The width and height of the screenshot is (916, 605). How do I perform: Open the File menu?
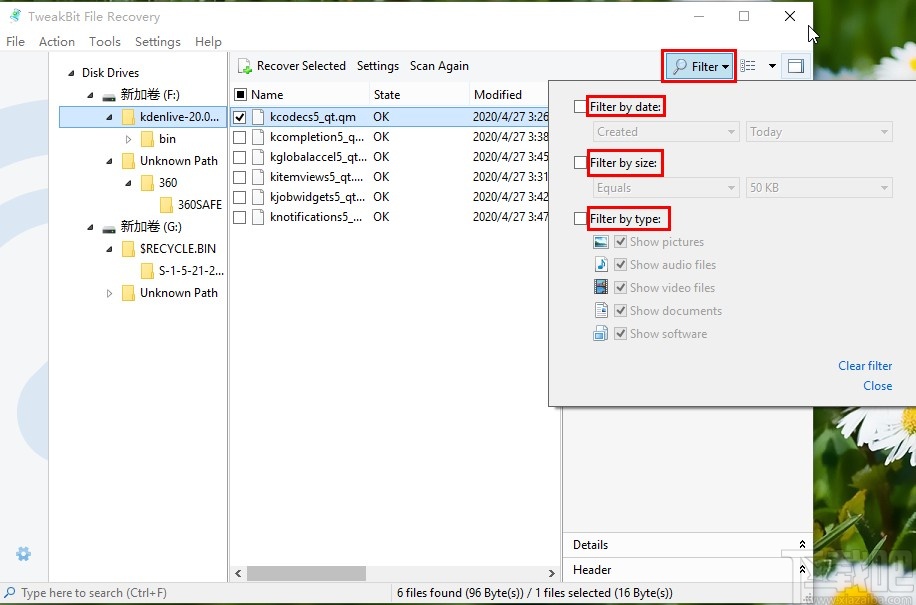[x=15, y=41]
